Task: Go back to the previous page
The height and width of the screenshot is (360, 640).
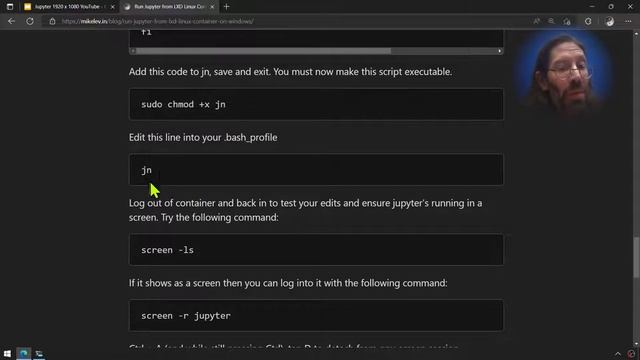Action: point(11,21)
